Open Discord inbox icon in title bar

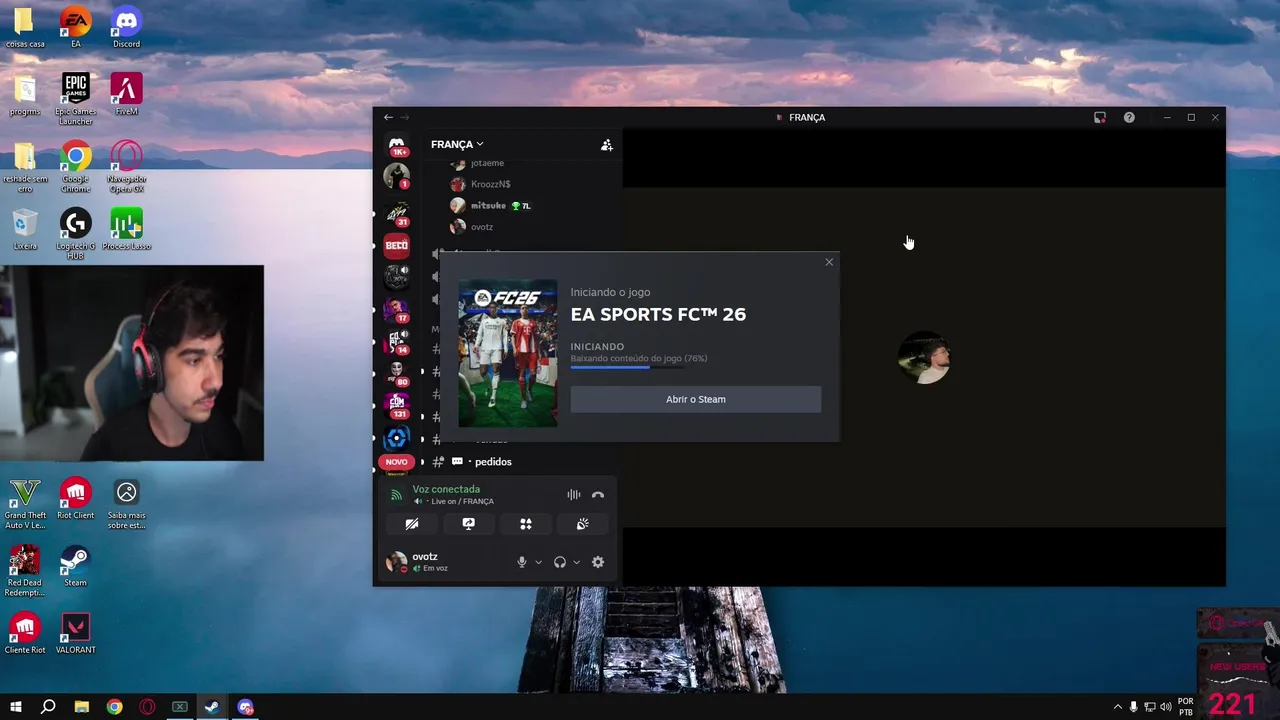pyautogui.click(x=1100, y=117)
